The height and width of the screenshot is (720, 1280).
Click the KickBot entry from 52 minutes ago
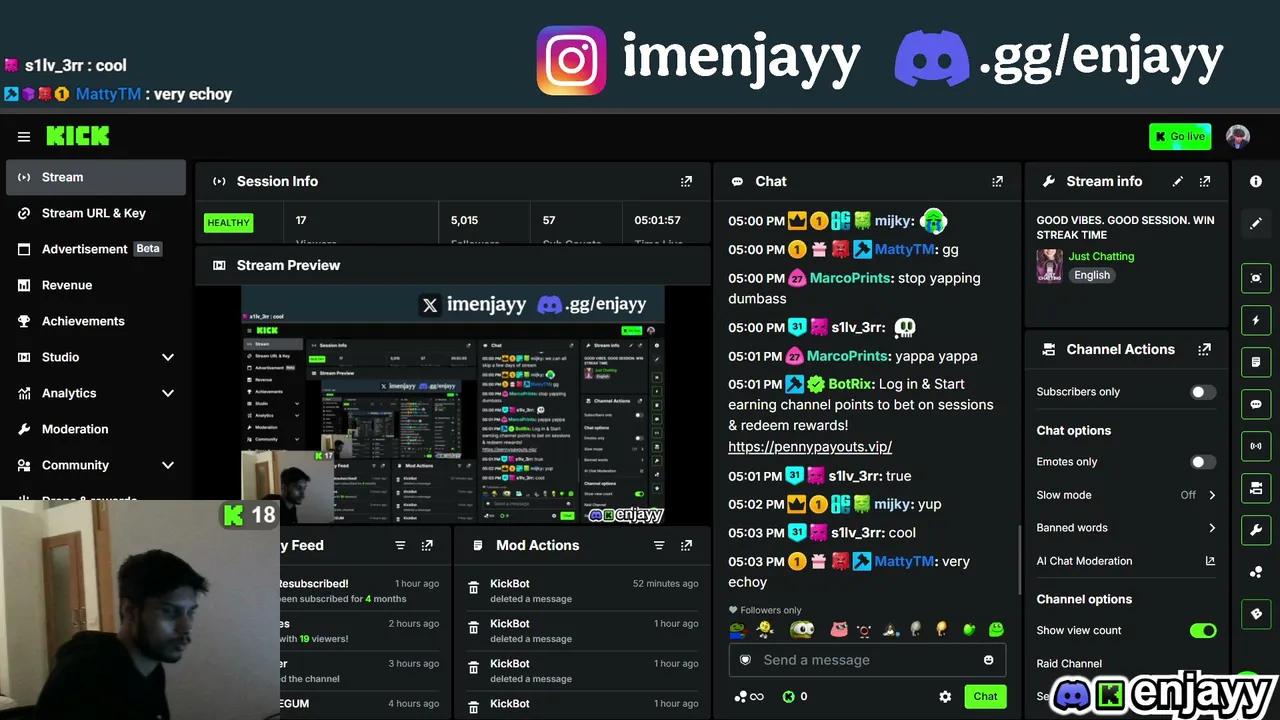pyautogui.click(x=584, y=590)
